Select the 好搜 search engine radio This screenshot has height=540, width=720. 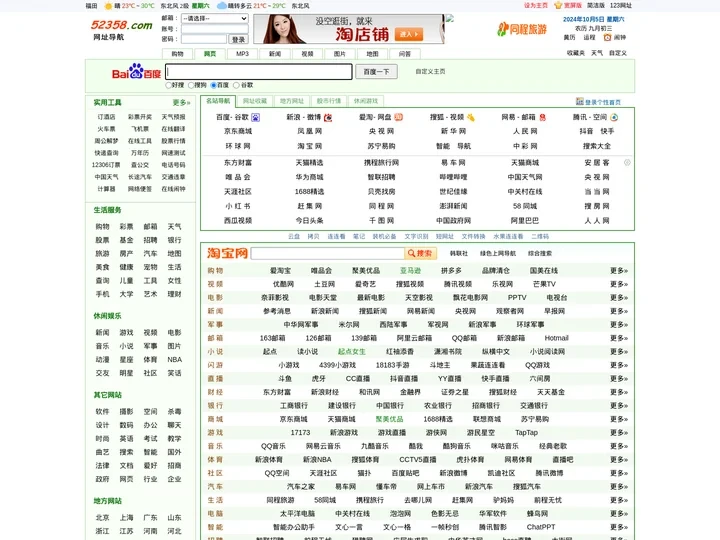coord(169,85)
